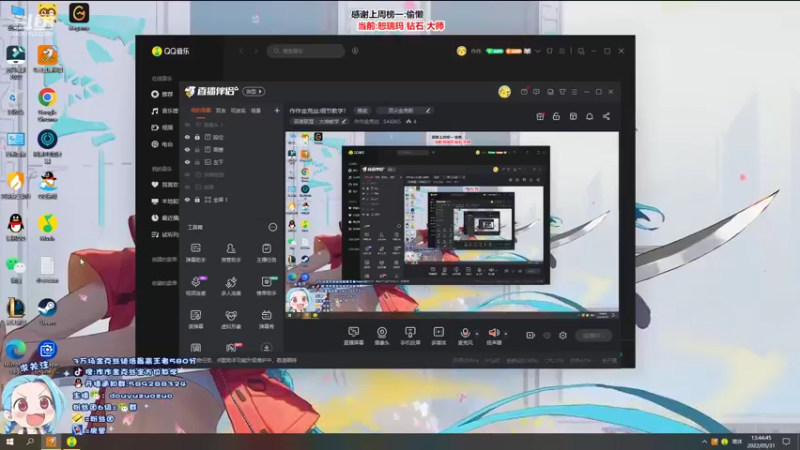Screen dimensions: 800x450
Task: Toggle visibility eye of the full-screen 1 source
Action: (x=187, y=199)
